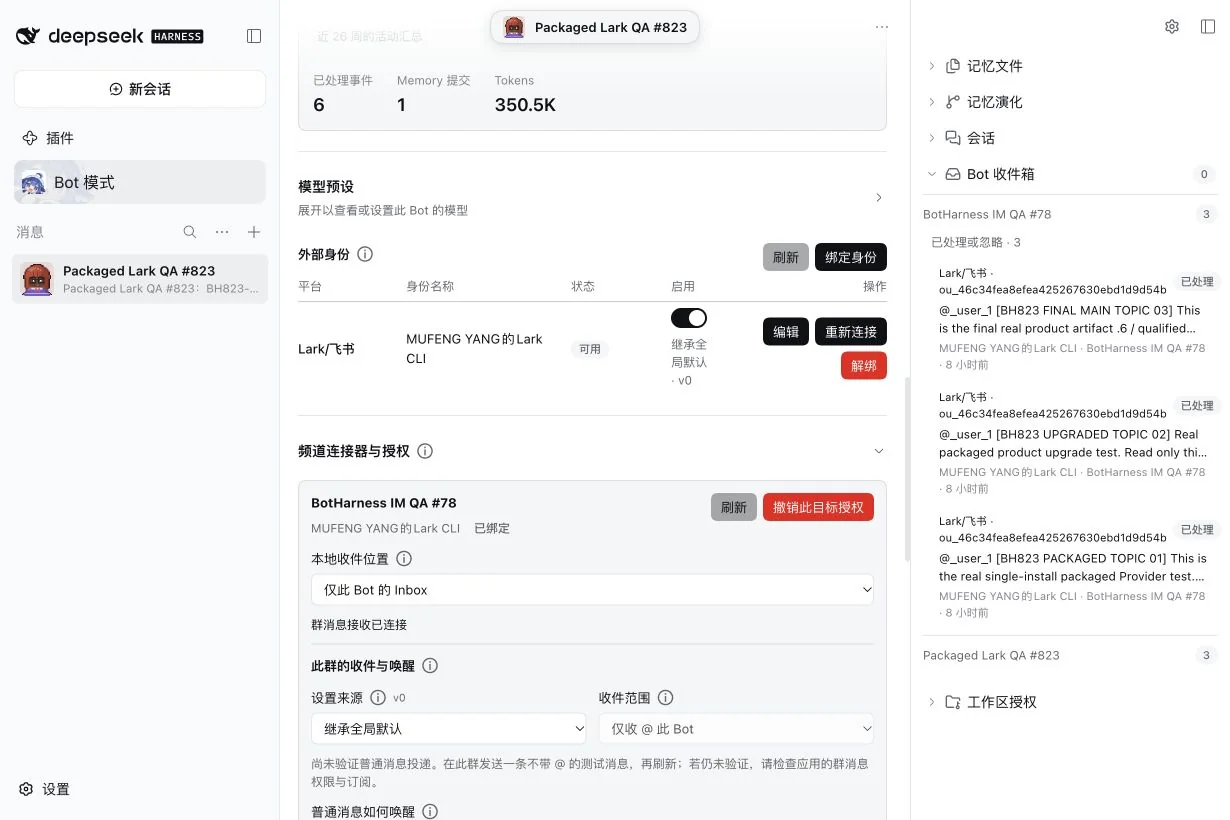Image resolution: width=1230 pixels, height=820 pixels.
Task: Expand the 模型预设 section chevron
Action: (879, 198)
